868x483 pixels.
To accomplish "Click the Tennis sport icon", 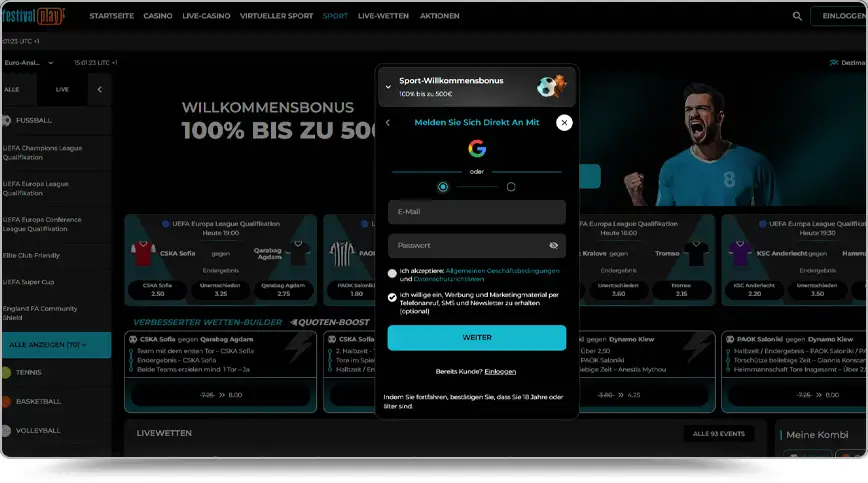I will pyautogui.click(x=7, y=372).
